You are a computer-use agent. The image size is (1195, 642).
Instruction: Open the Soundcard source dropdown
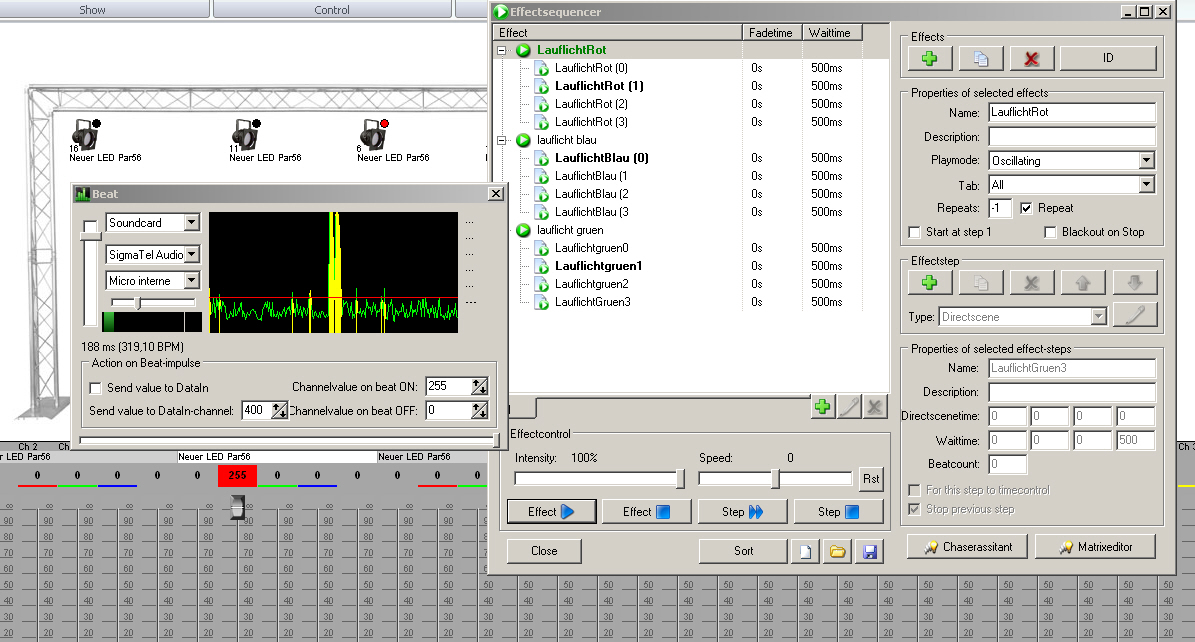point(192,223)
